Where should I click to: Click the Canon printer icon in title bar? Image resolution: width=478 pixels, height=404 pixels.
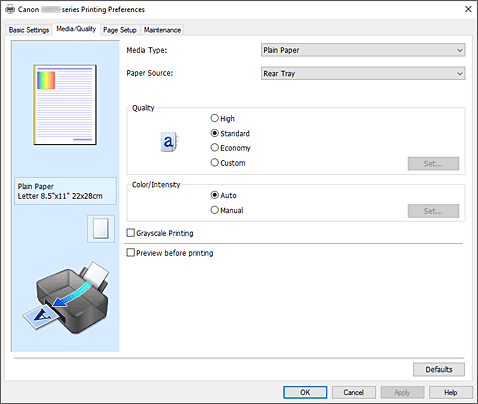10,9
